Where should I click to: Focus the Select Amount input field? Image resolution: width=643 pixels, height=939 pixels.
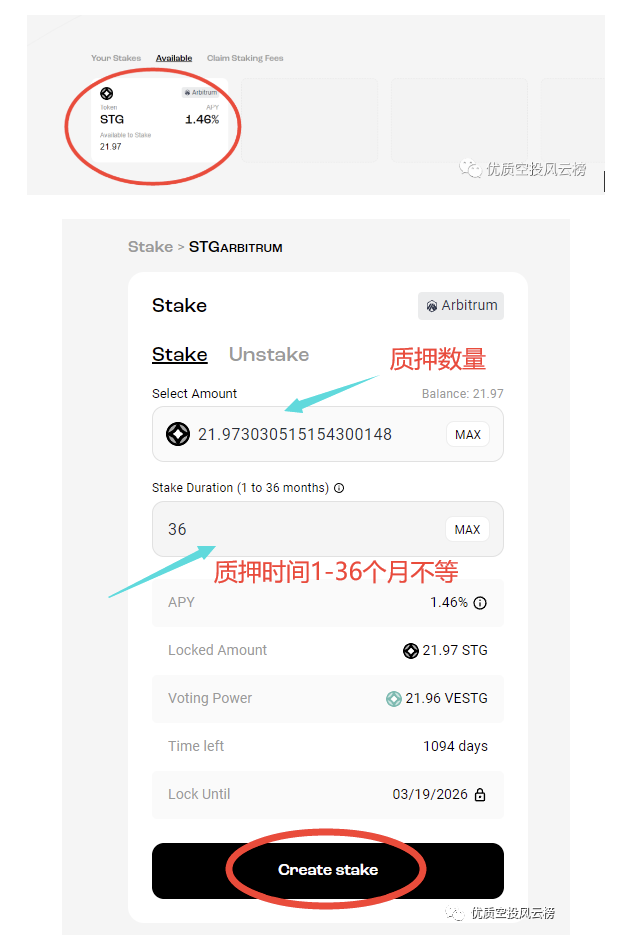click(327, 434)
